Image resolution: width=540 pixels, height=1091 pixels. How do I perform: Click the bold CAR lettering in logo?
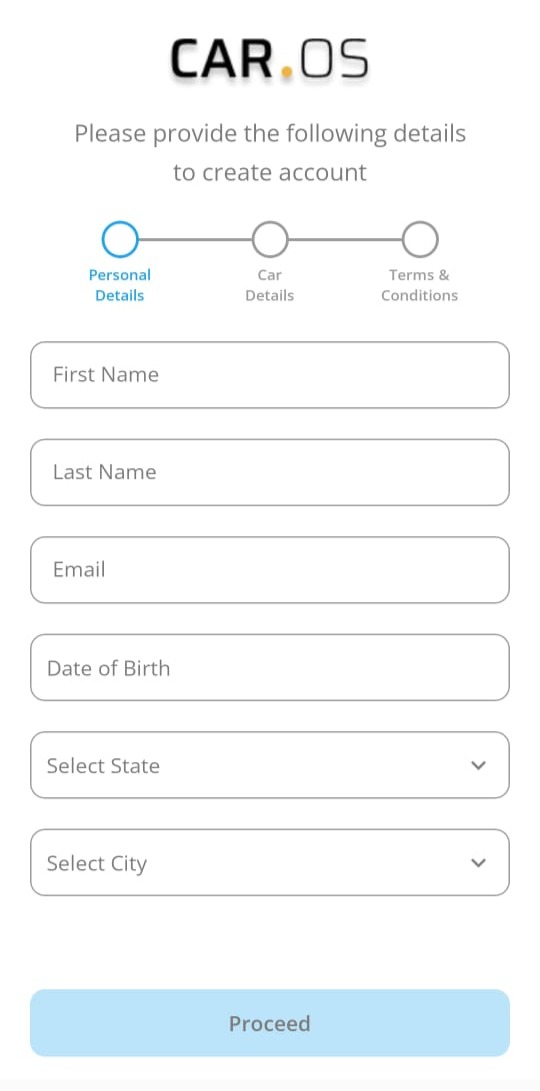[223, 59]
